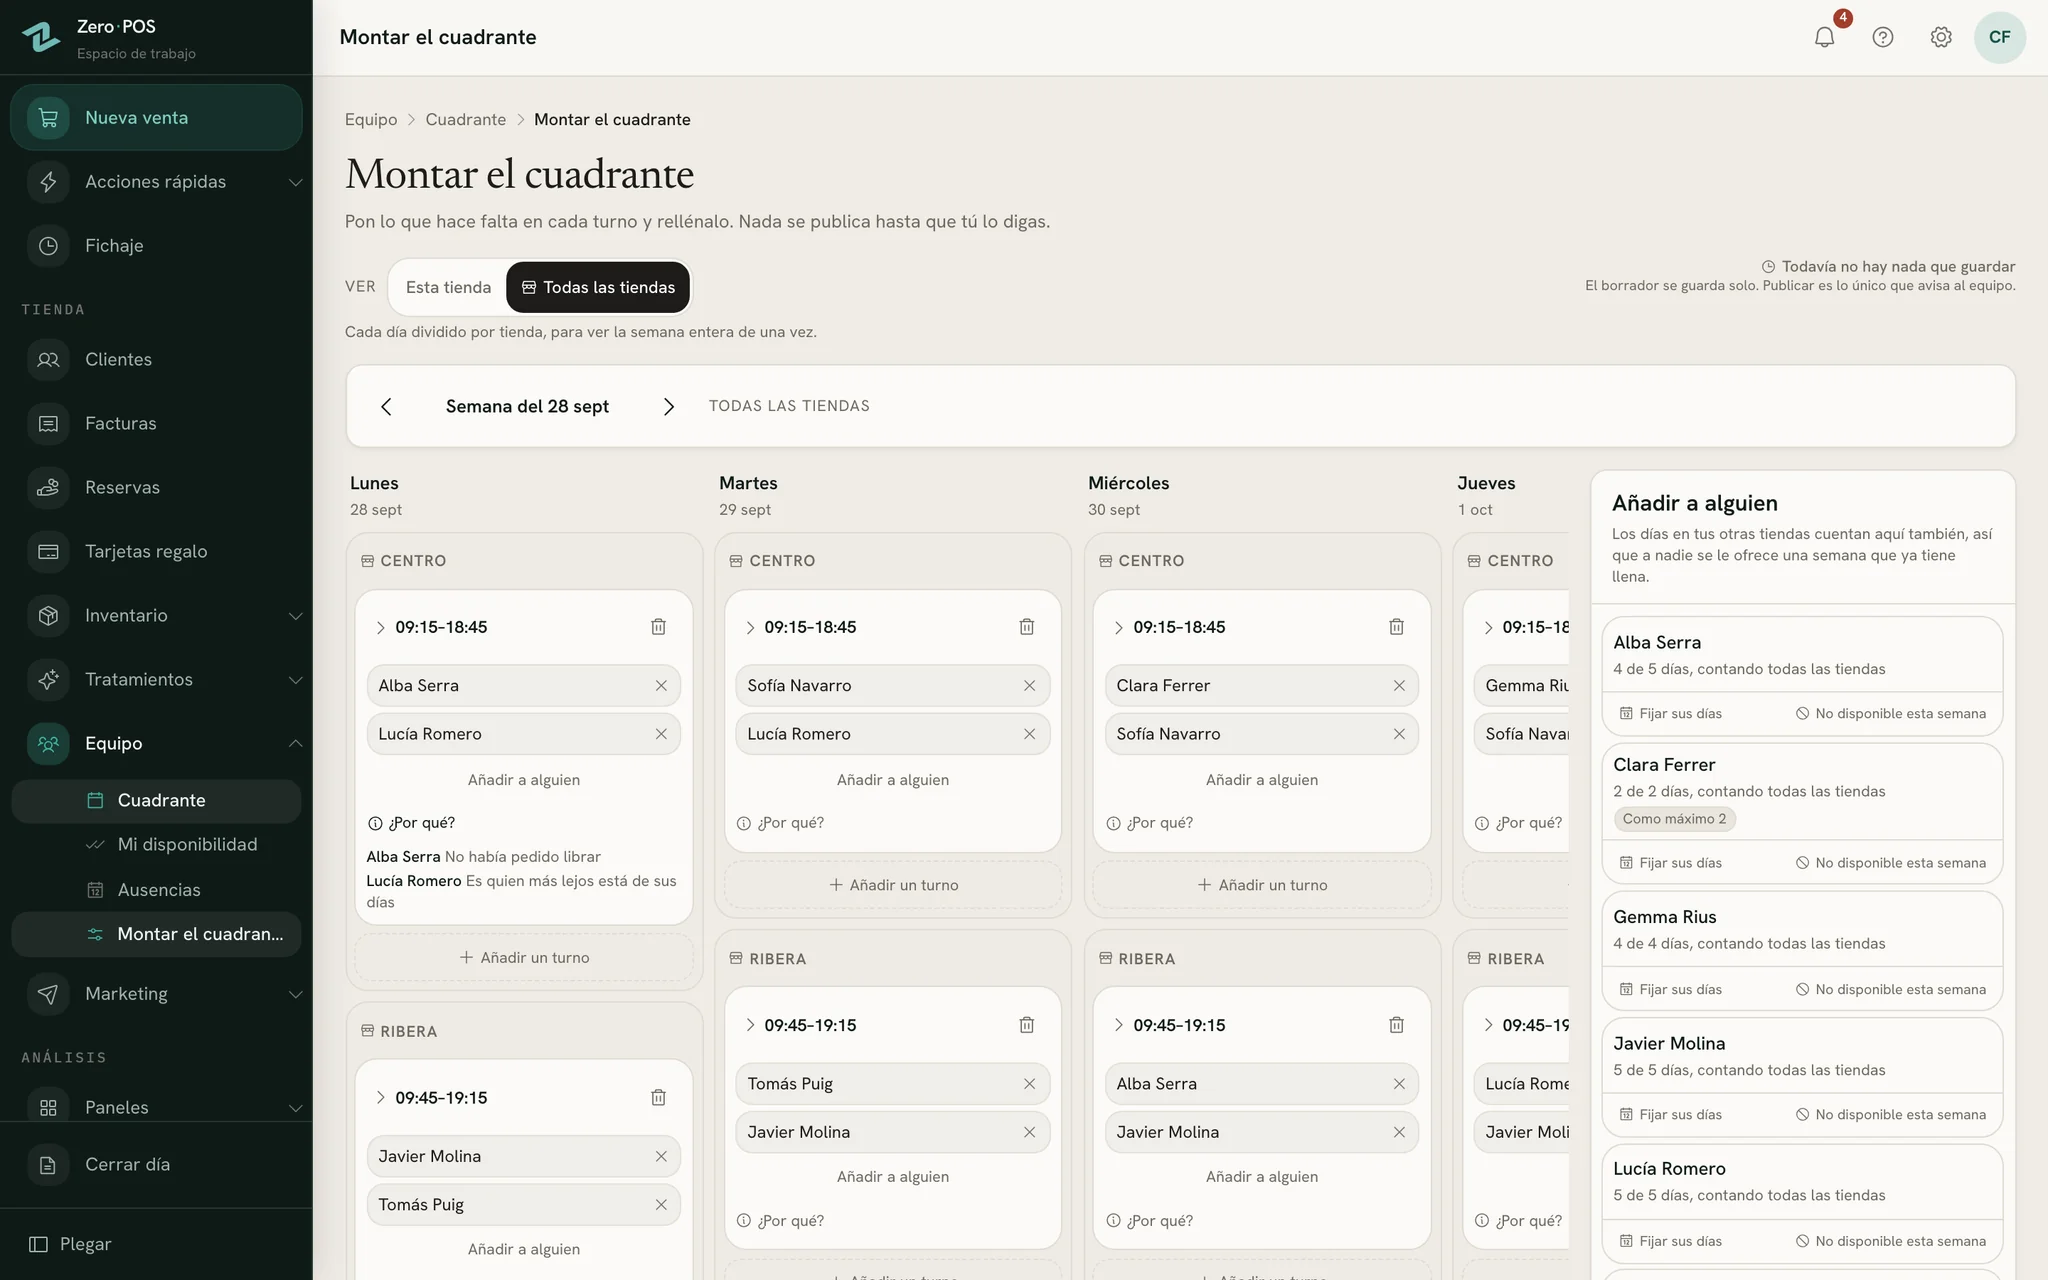This screenshot has height=1280, width=2048.
Task: Open Clientes in the sidebar
Action: 156,360
